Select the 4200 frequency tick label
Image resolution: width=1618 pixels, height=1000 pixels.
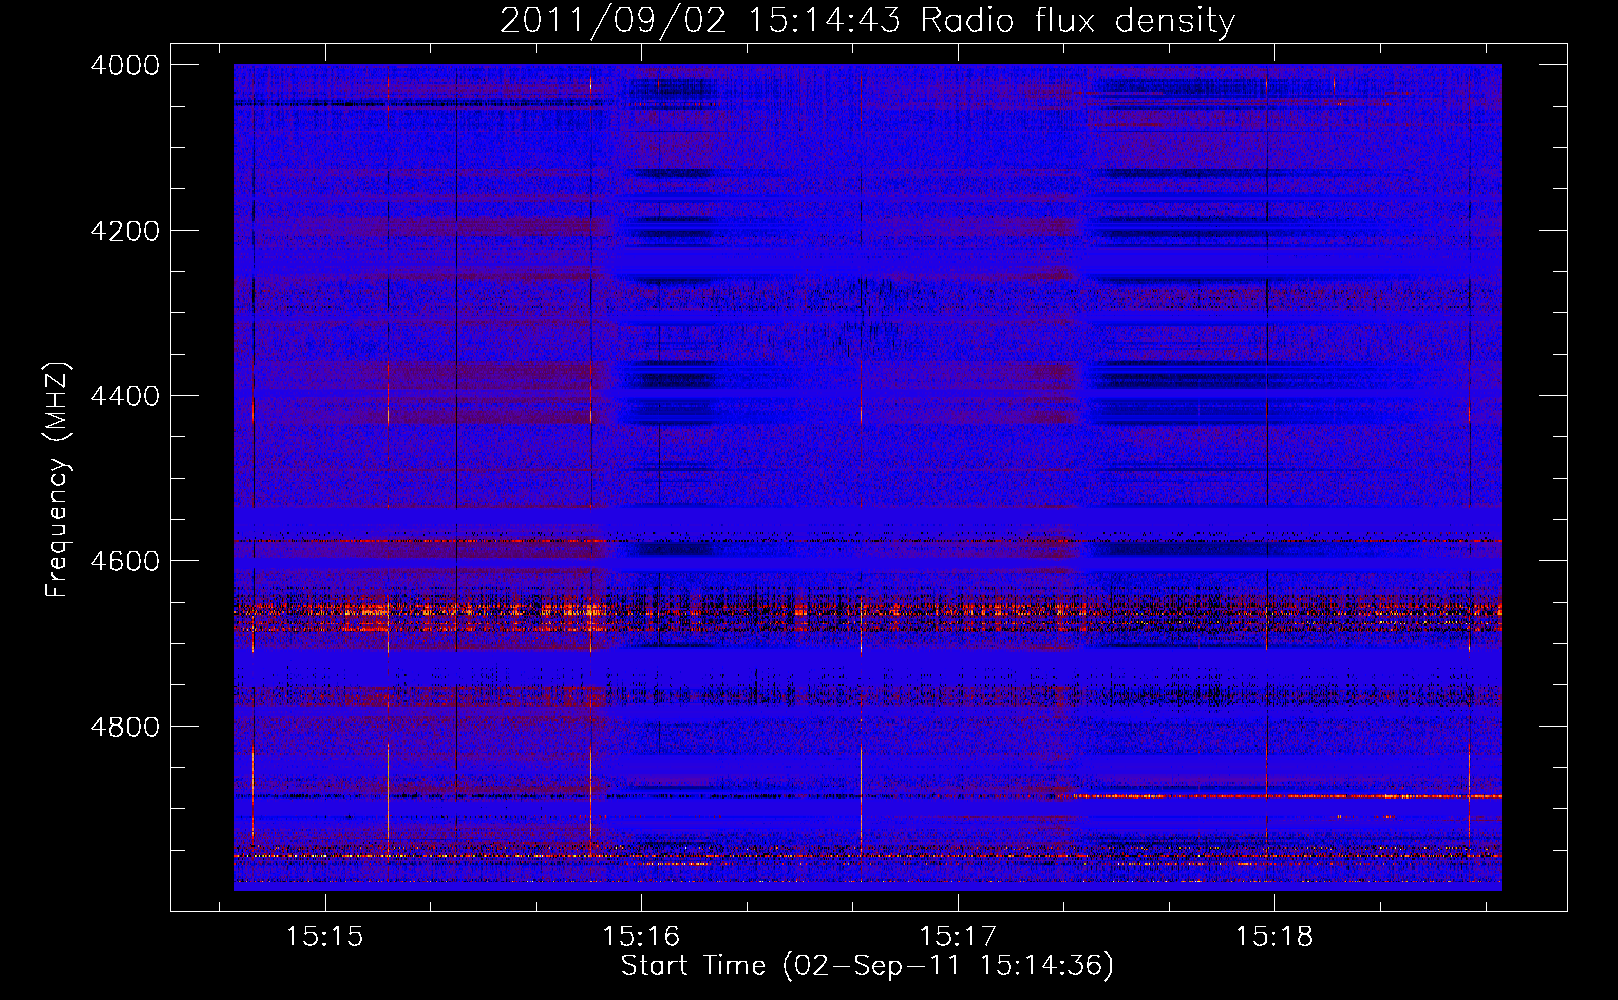(x=125, y=231)
